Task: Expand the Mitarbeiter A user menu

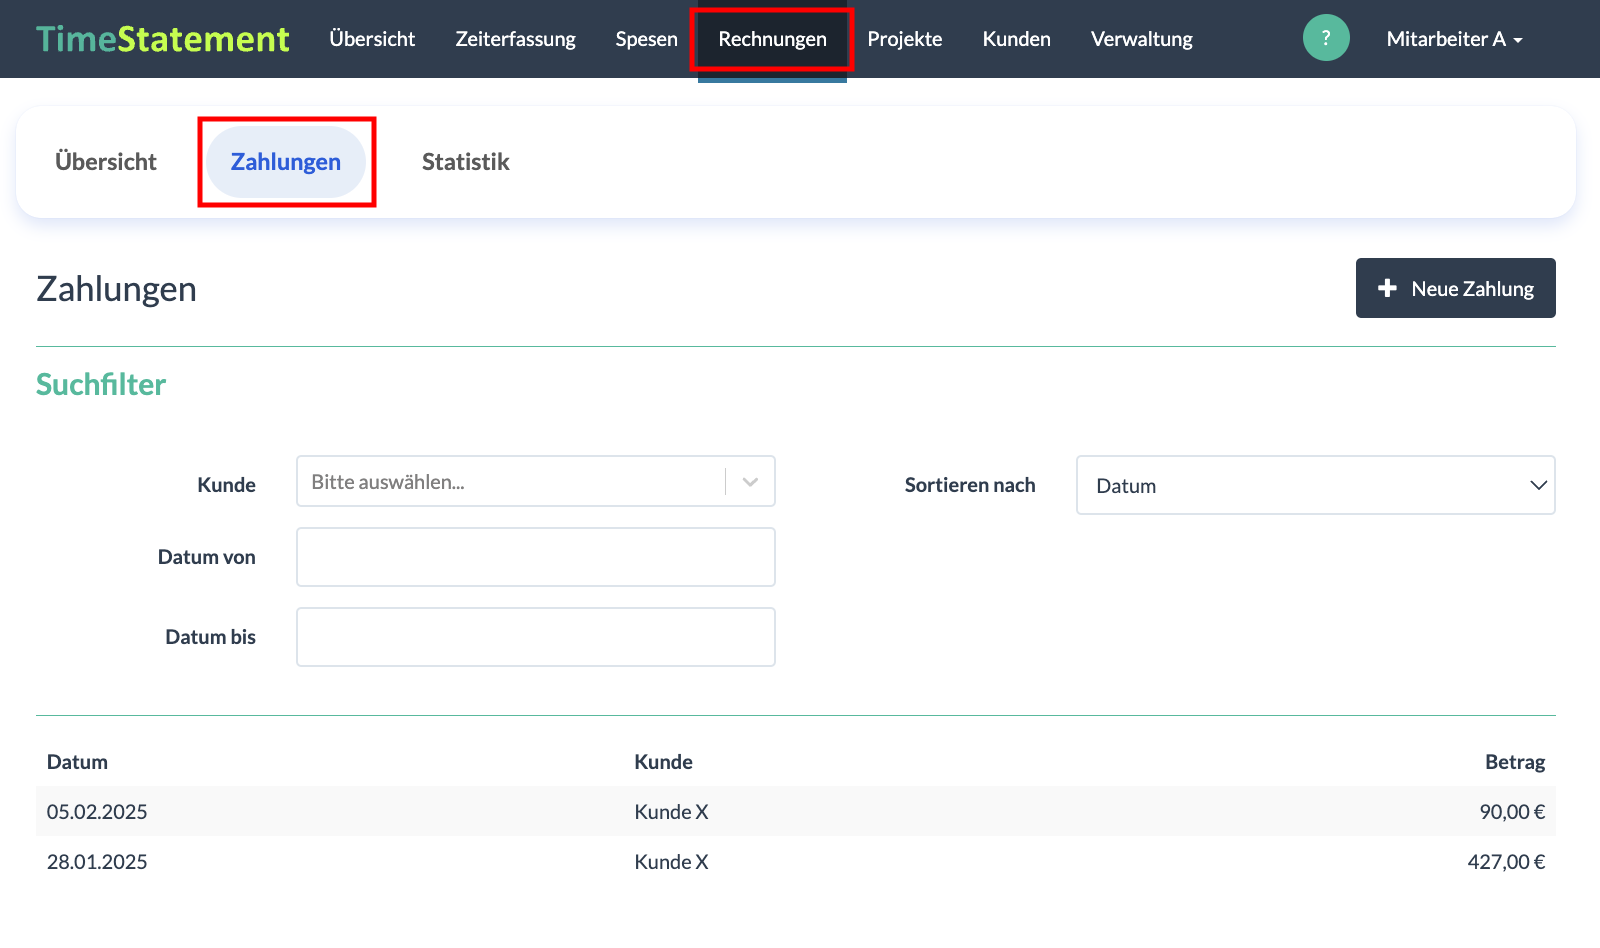Action: point(1453,39)
